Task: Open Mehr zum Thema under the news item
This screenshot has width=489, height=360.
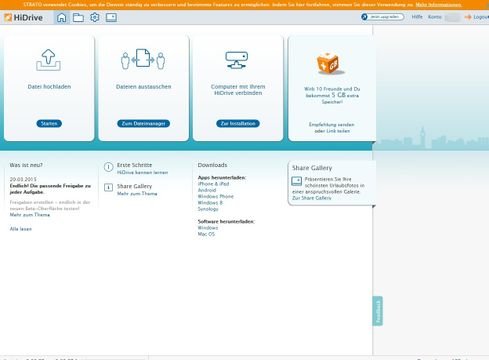Action: pos(30,215)
